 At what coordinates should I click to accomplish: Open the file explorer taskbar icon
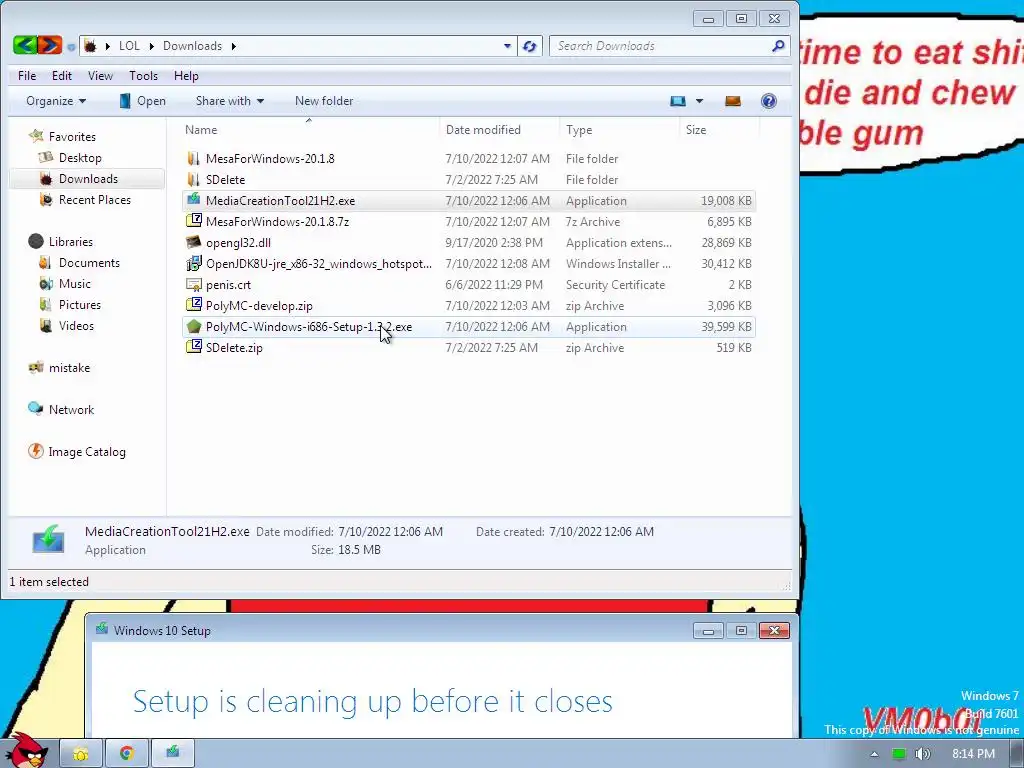(81, 754)
